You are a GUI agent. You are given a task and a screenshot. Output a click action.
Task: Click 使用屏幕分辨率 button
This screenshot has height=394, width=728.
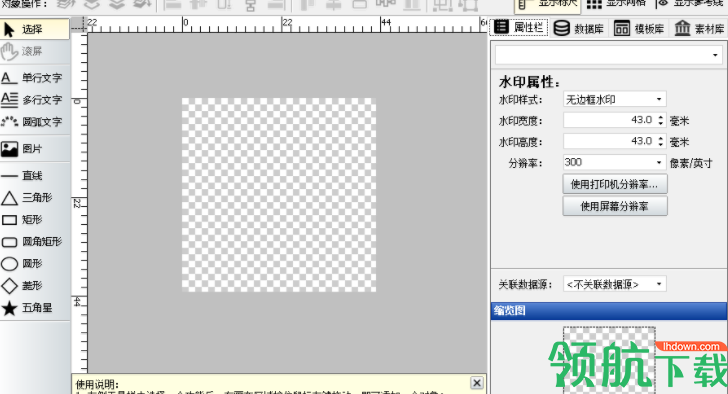tap(615, 206)
